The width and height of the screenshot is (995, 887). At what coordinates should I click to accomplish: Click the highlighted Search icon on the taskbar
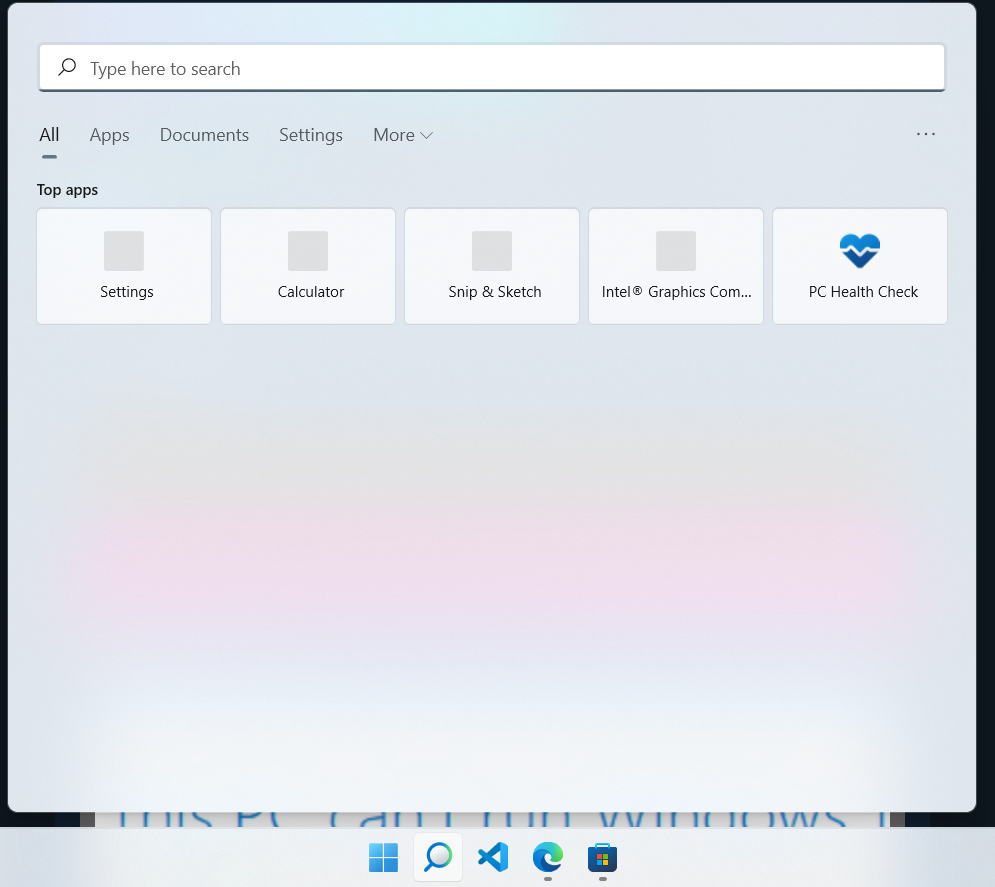(438, 857)
